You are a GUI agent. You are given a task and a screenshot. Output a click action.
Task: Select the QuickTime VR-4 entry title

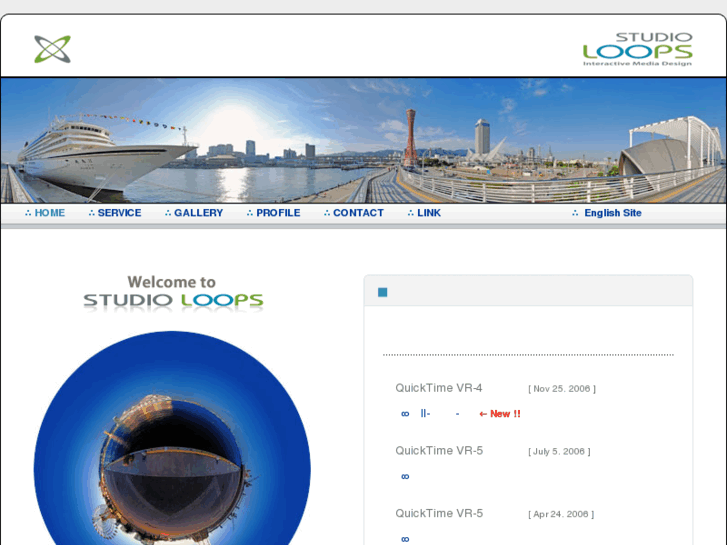pos(439,388)
